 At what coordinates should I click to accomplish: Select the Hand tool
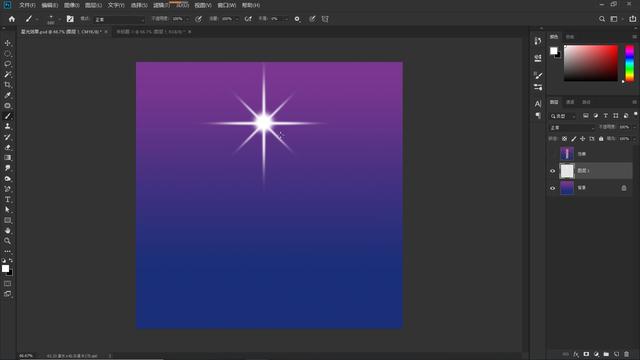click(x=7, y=231)
